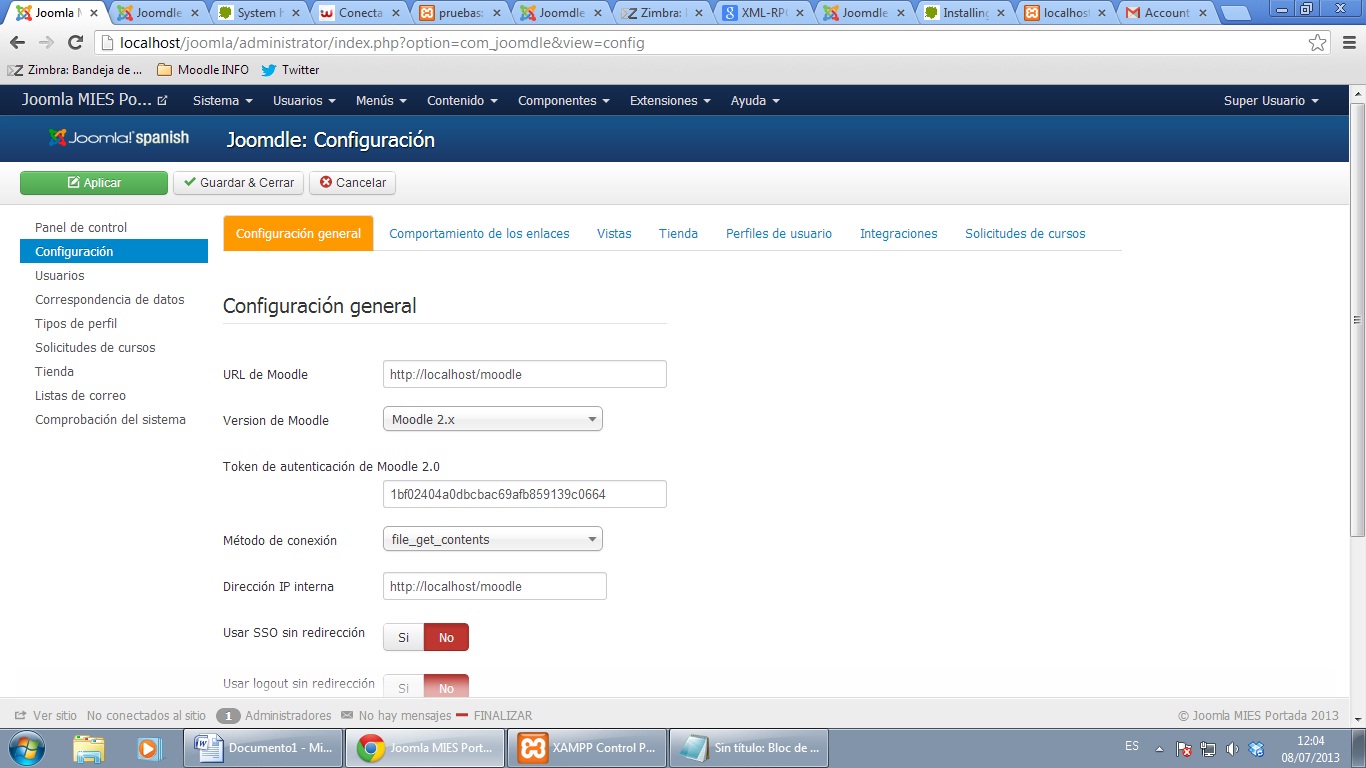This screenshot has height=768, width=1366.
Task: Set Usar logout sin redirección to Si
Action: click(403, 688)
